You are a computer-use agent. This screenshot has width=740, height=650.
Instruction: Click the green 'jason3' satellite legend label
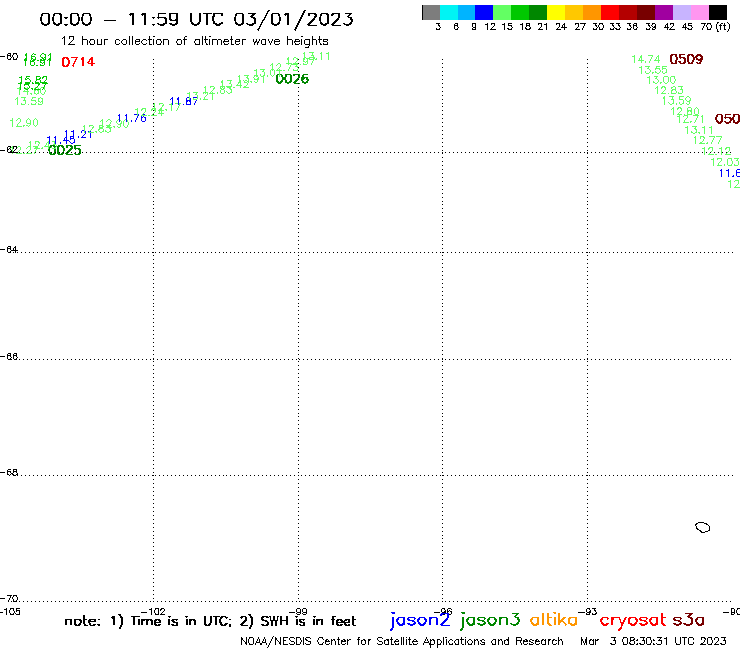pyautogui.click(x=490, y=620)
